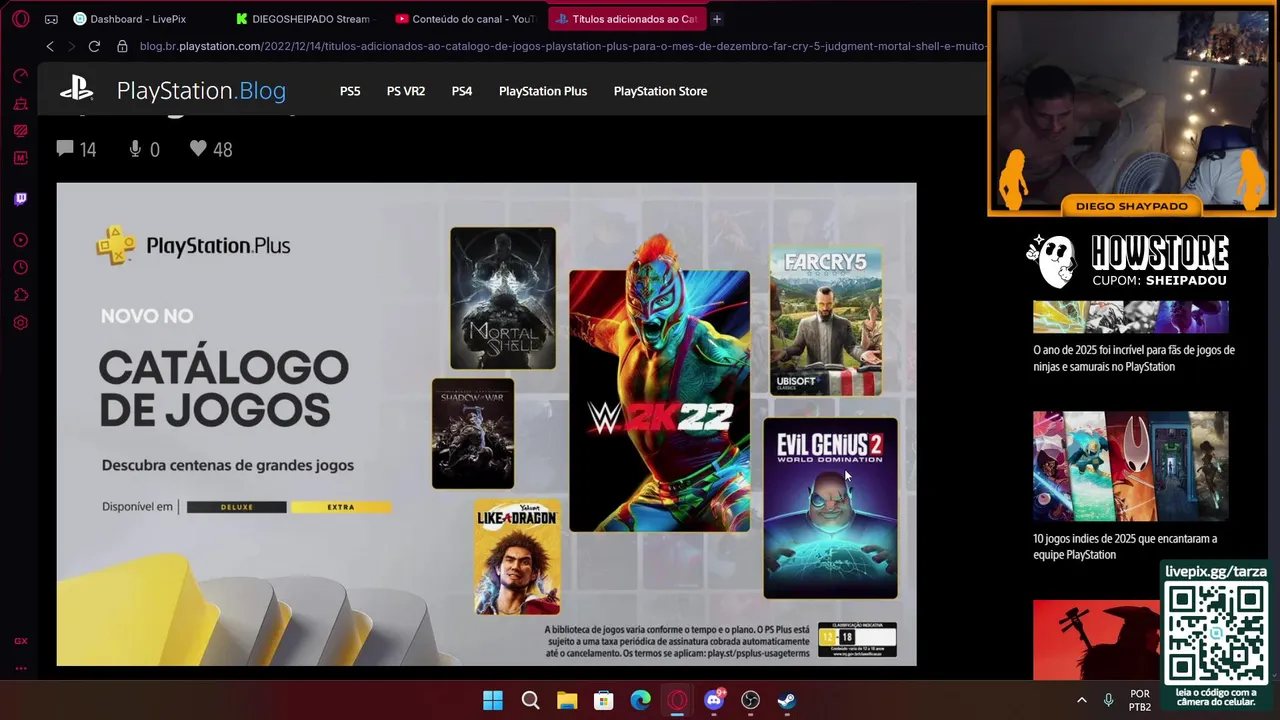This screenshot has width=1280, height=720.
Task: Click the indie games article thumbnail
Action: pos(1130,466)
